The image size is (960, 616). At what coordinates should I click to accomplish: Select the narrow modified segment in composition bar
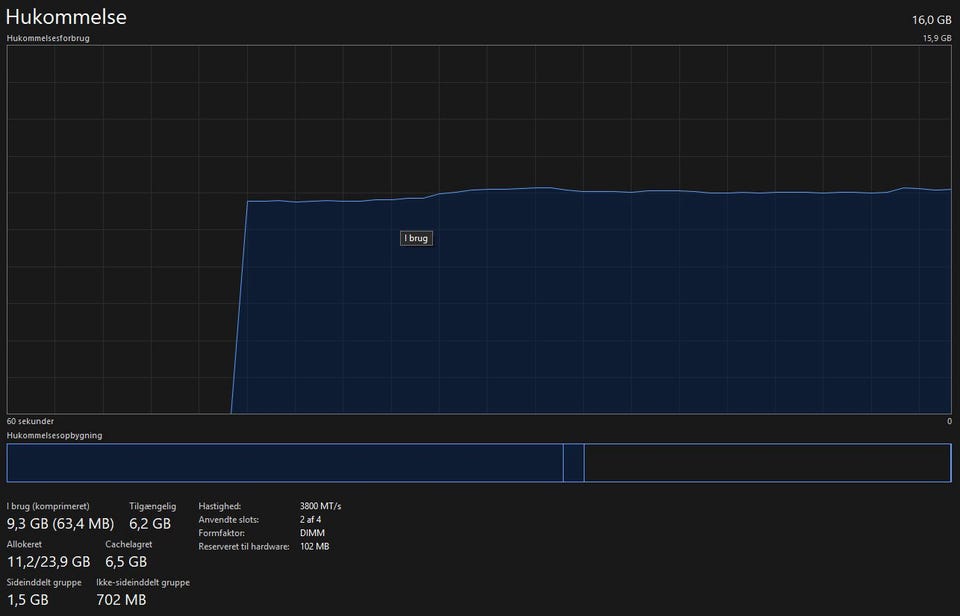tap(573, 463)
